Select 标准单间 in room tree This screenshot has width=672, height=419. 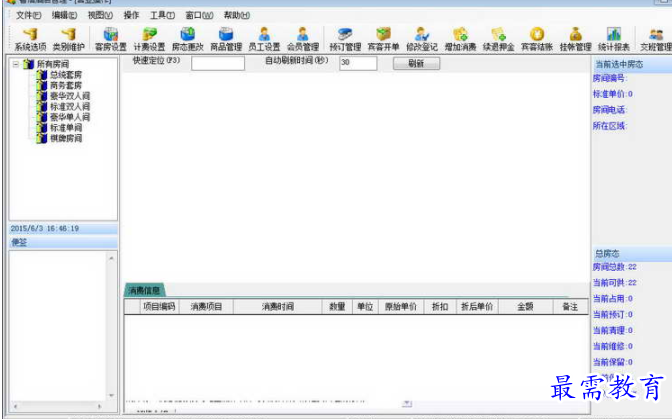[66, 128]
